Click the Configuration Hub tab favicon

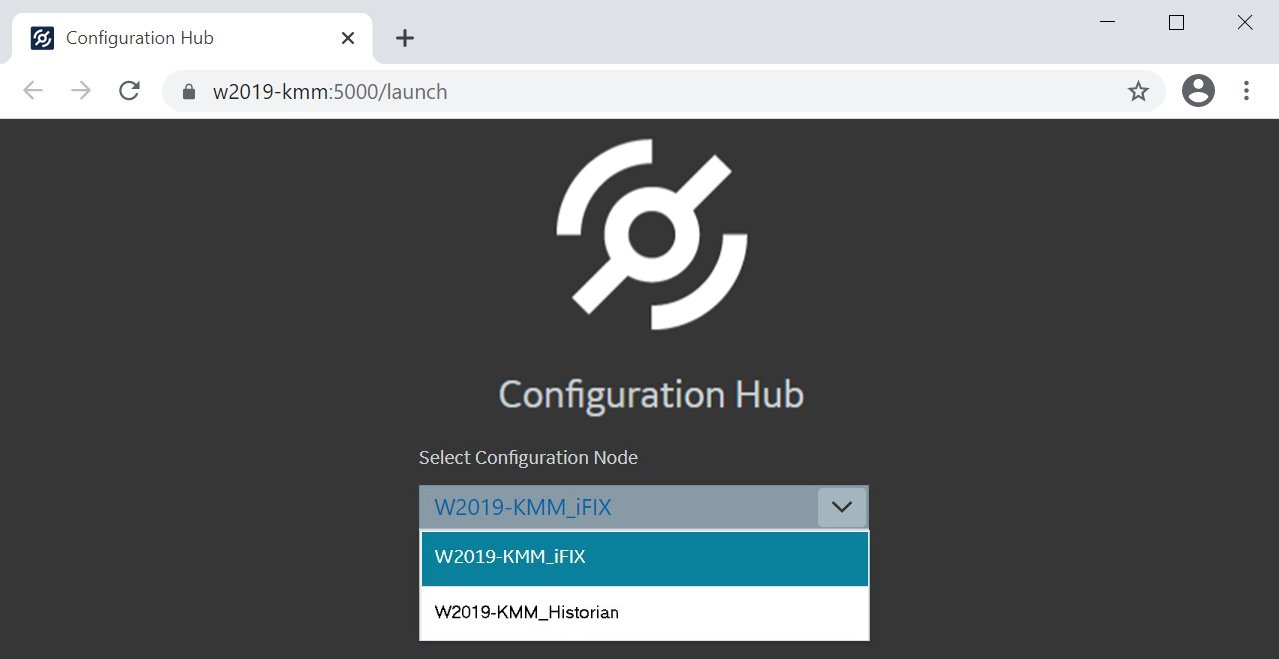tap(42, 38)
